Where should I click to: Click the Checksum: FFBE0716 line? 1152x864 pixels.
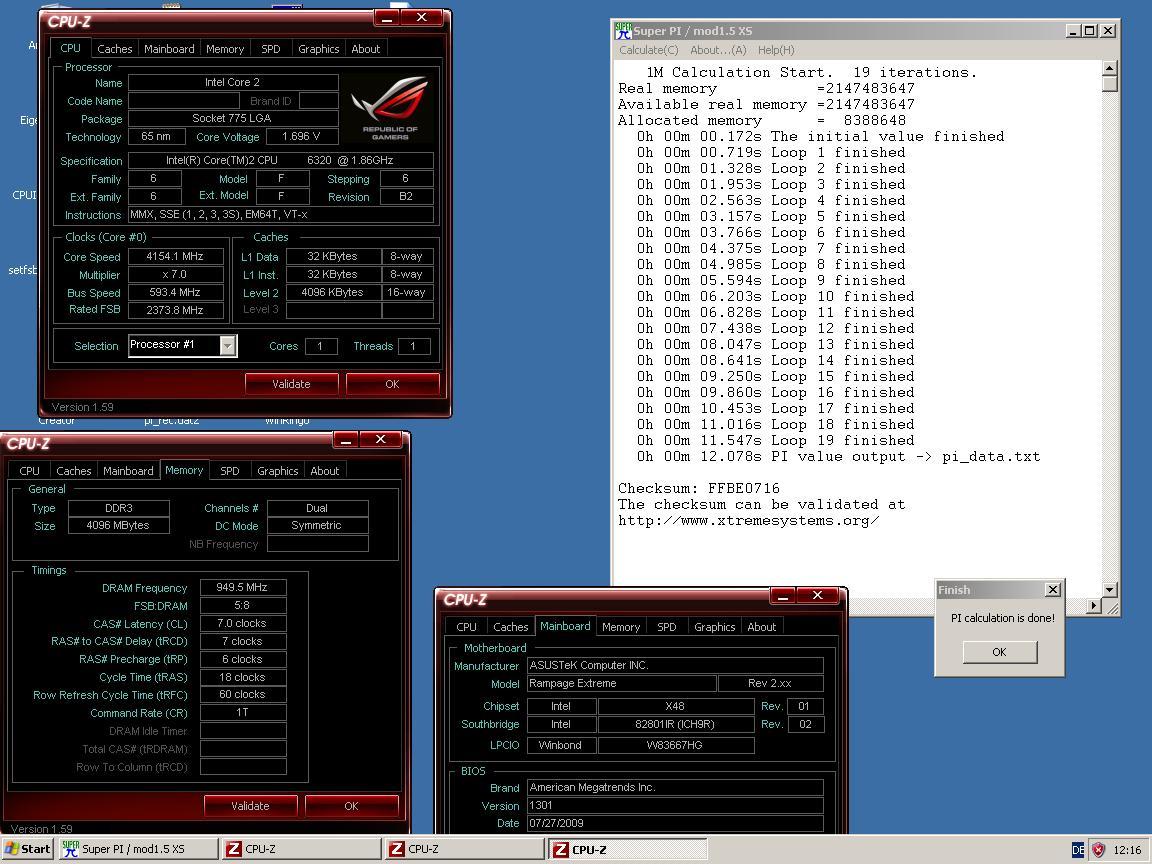pyautogui.click(x=699, y=489)
